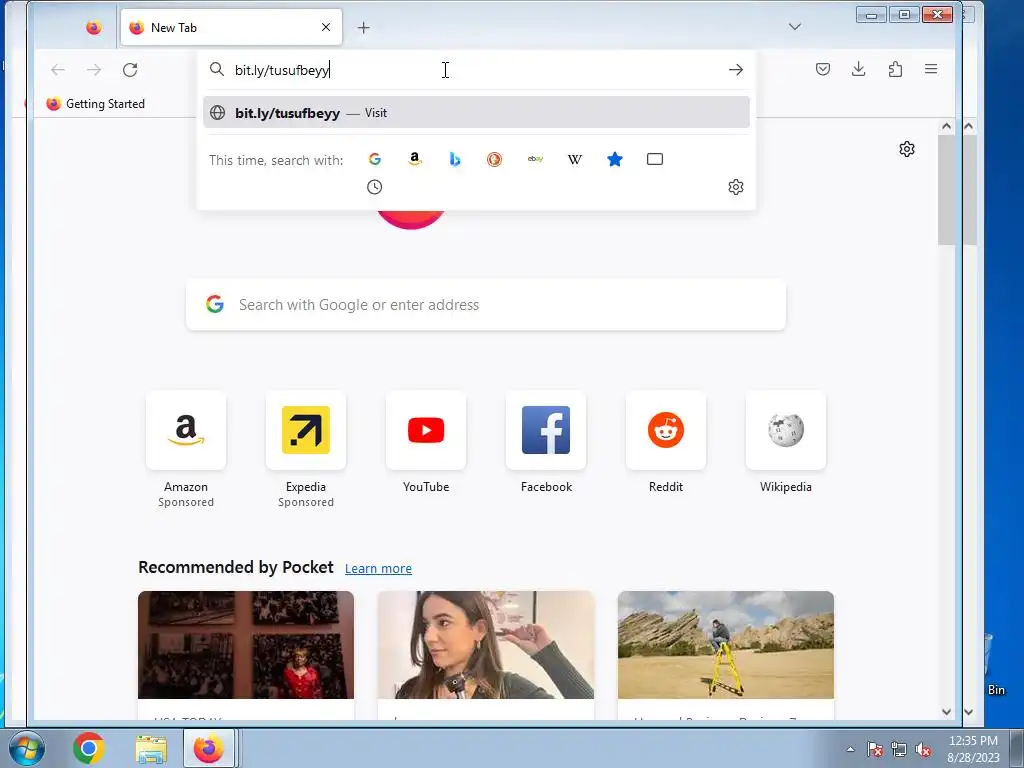Image resolution: width=1024 pixels, height=768 pixels.
Task: Show hidden system tray icons
Action: [850, 749]
